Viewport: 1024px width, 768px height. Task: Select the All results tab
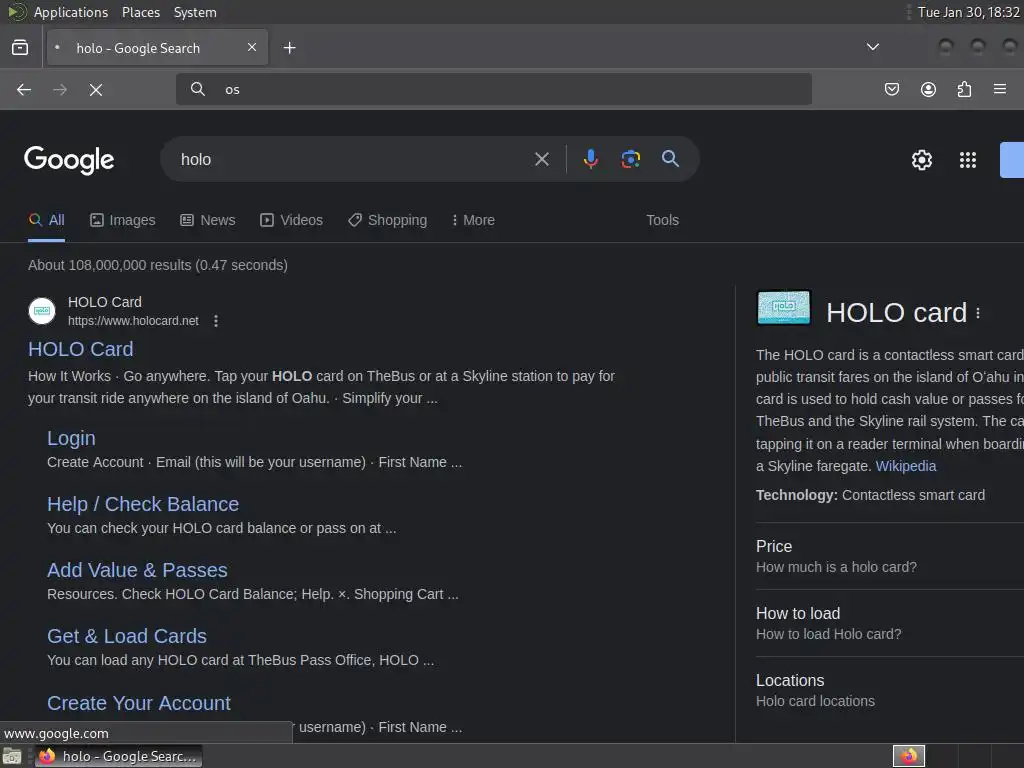tap(46, 220)
